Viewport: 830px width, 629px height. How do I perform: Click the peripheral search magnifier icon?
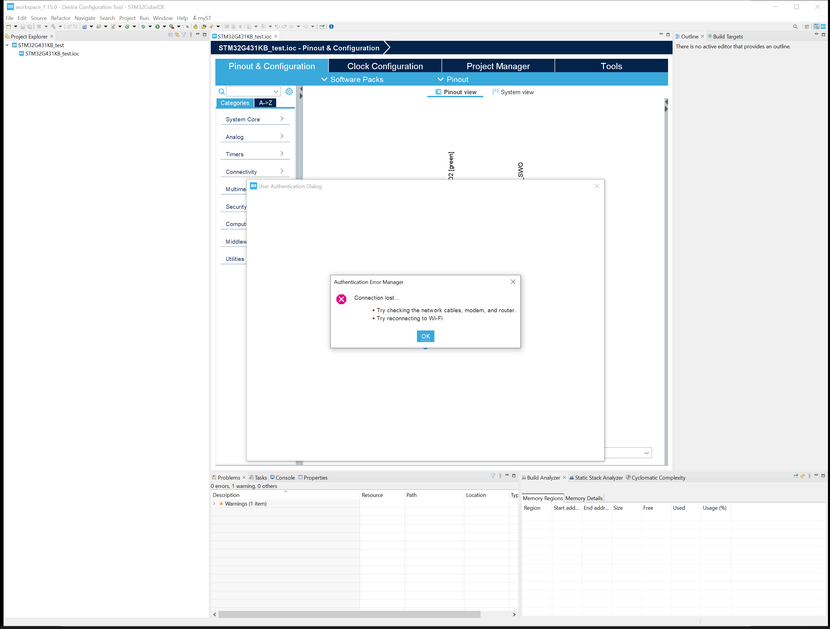pos(221,92)
